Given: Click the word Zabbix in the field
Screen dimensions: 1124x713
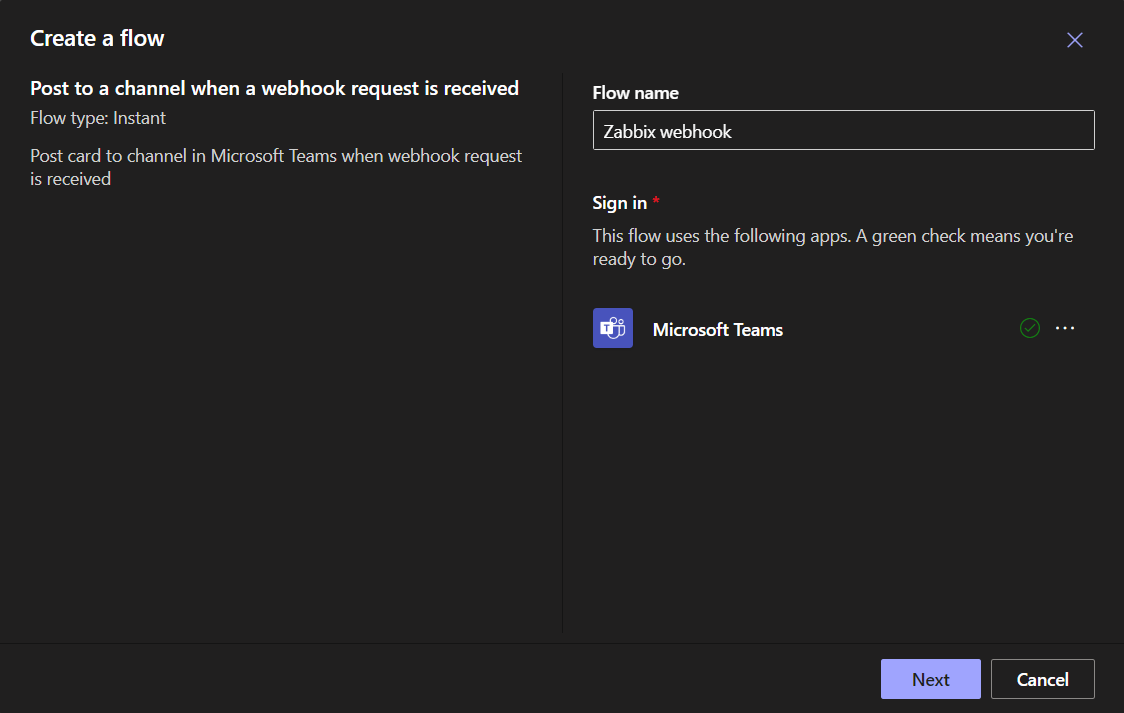Looking at the screenshot, I should pos(629,132).
